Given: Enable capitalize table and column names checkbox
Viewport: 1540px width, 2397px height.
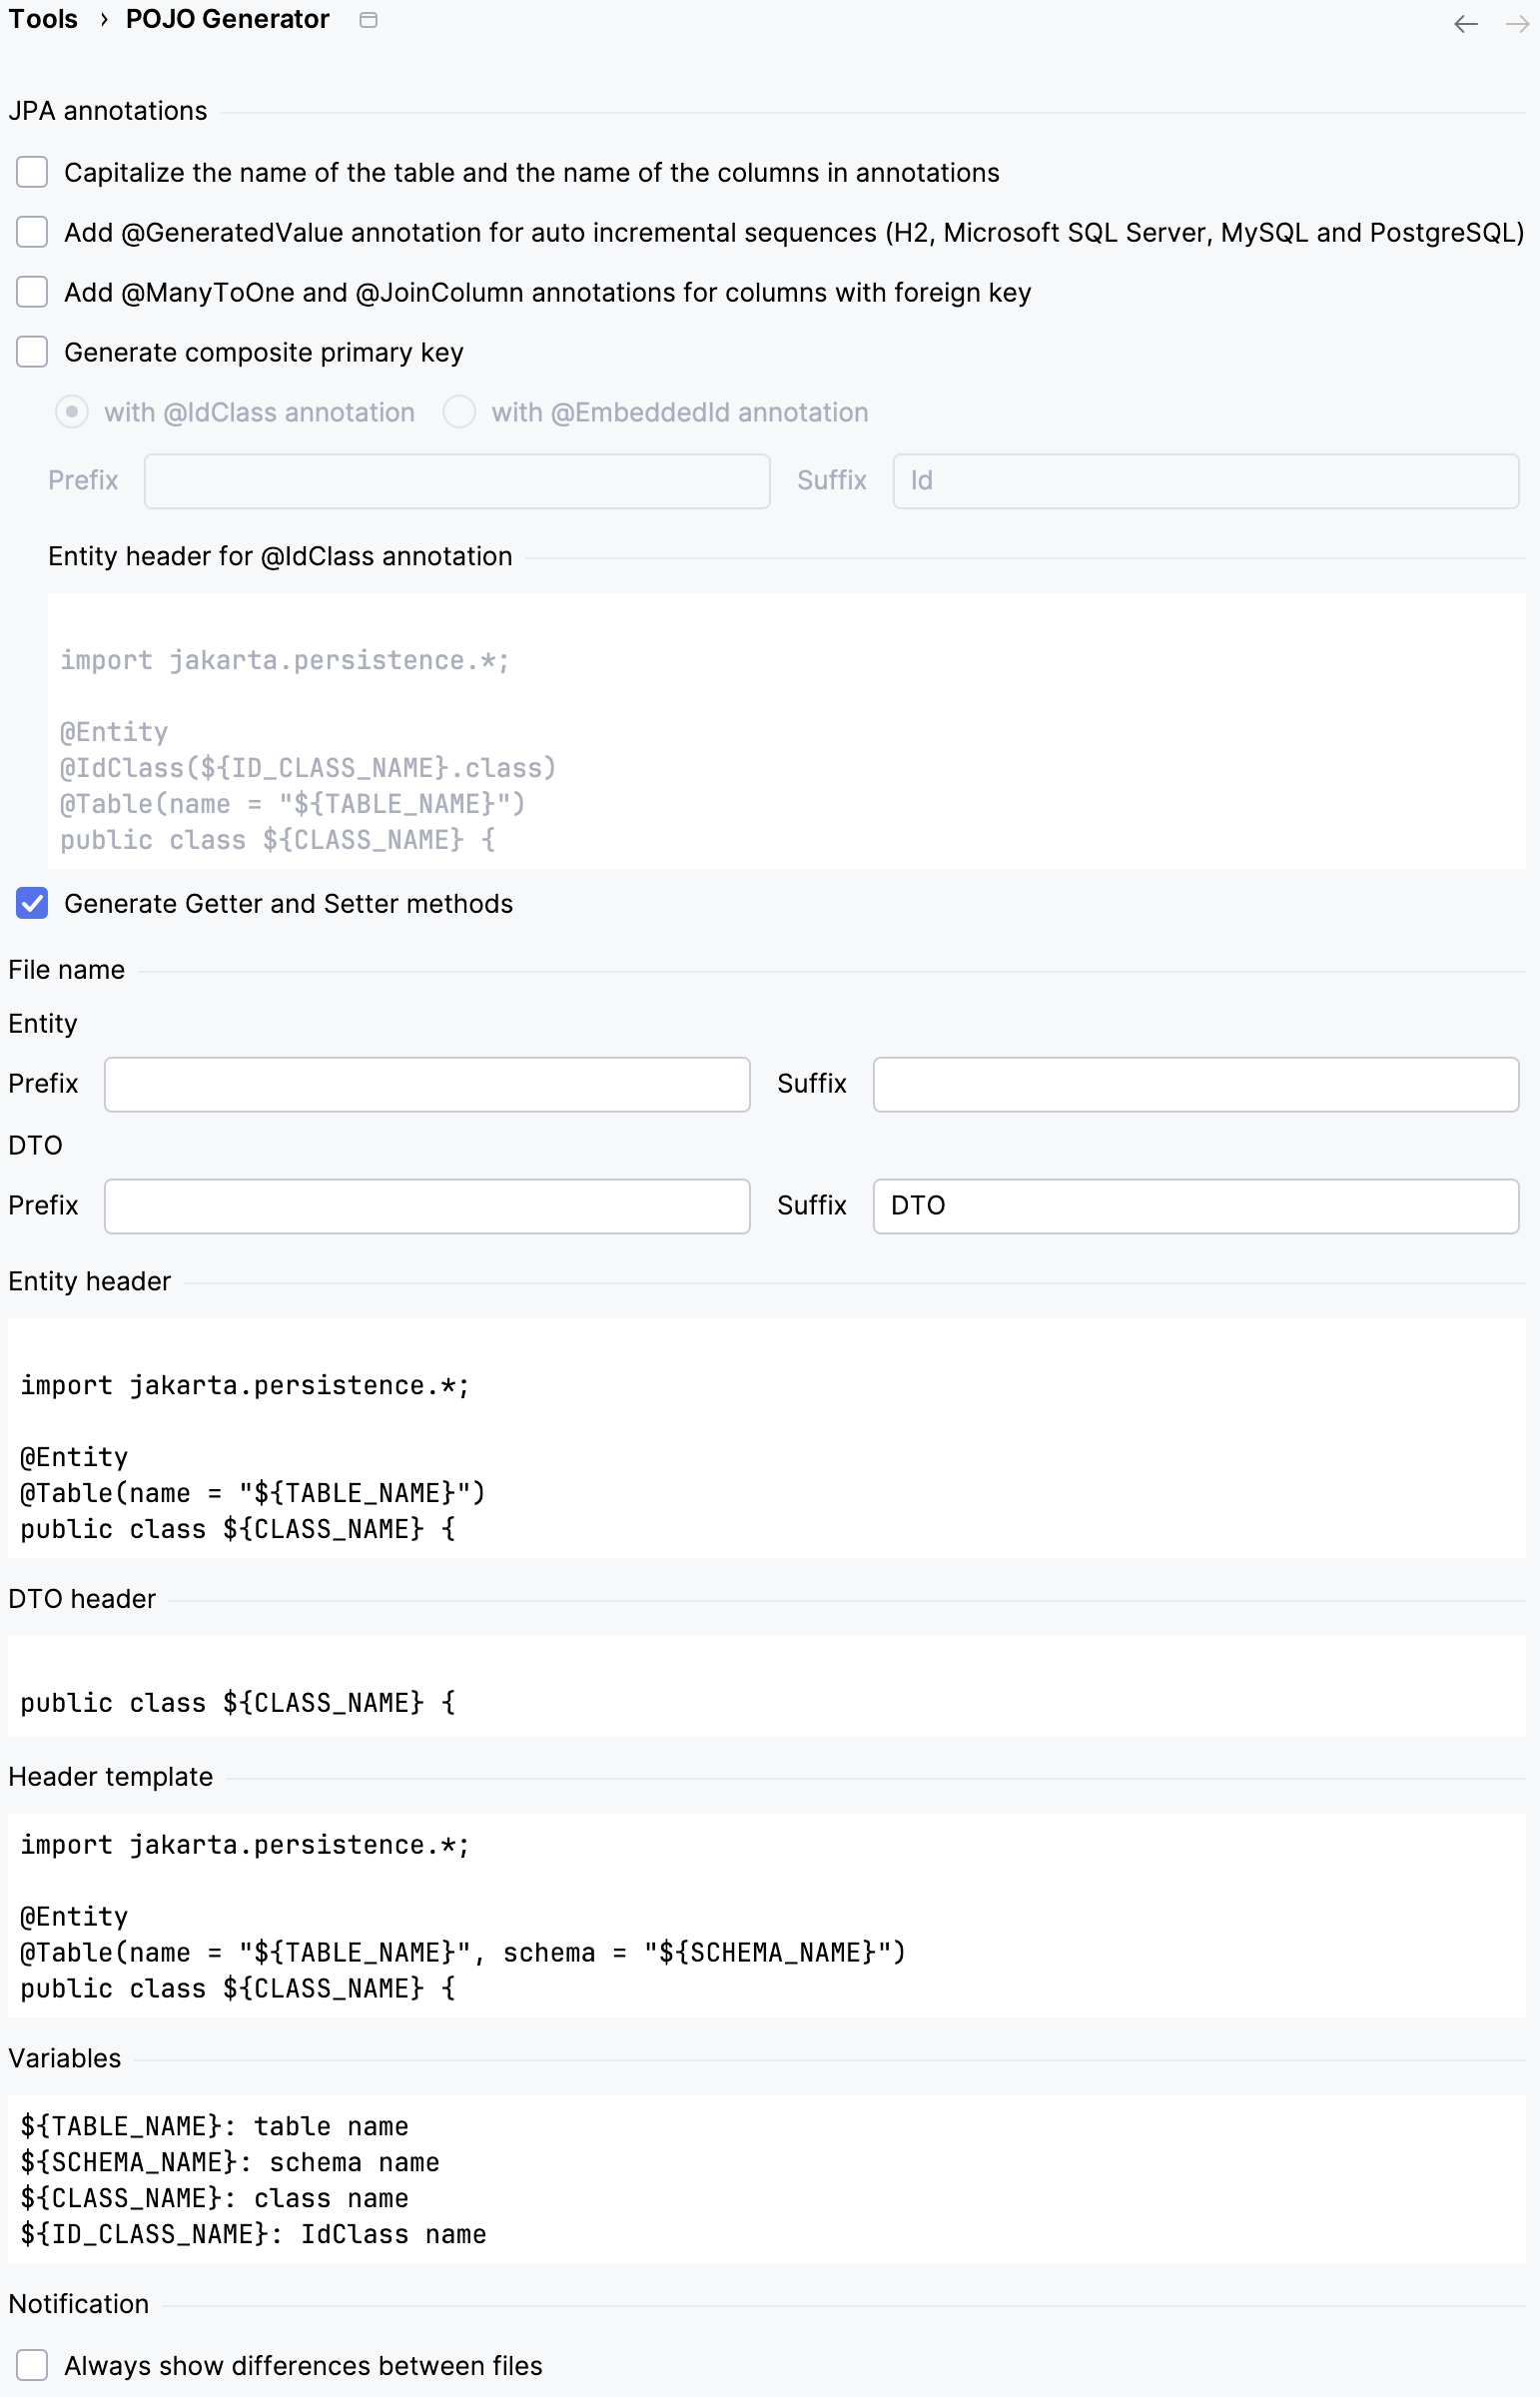Looking at the screenshot, I should [32, 172].
